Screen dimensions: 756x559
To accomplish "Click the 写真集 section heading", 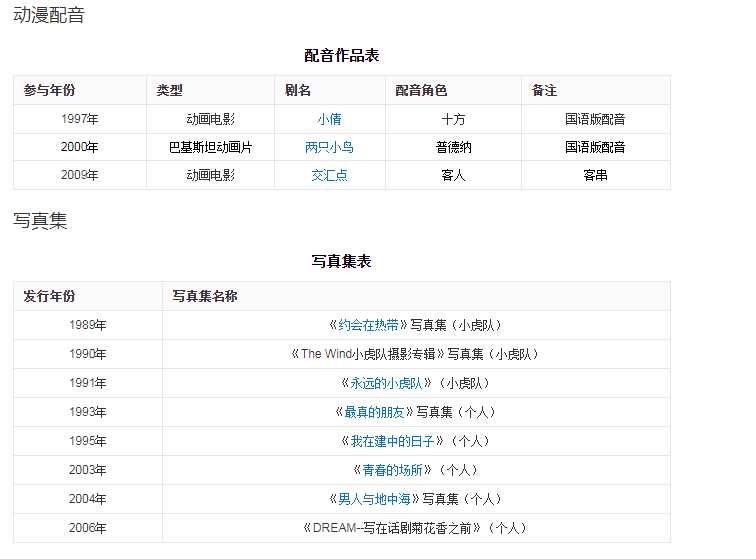I will click(40, 221).
